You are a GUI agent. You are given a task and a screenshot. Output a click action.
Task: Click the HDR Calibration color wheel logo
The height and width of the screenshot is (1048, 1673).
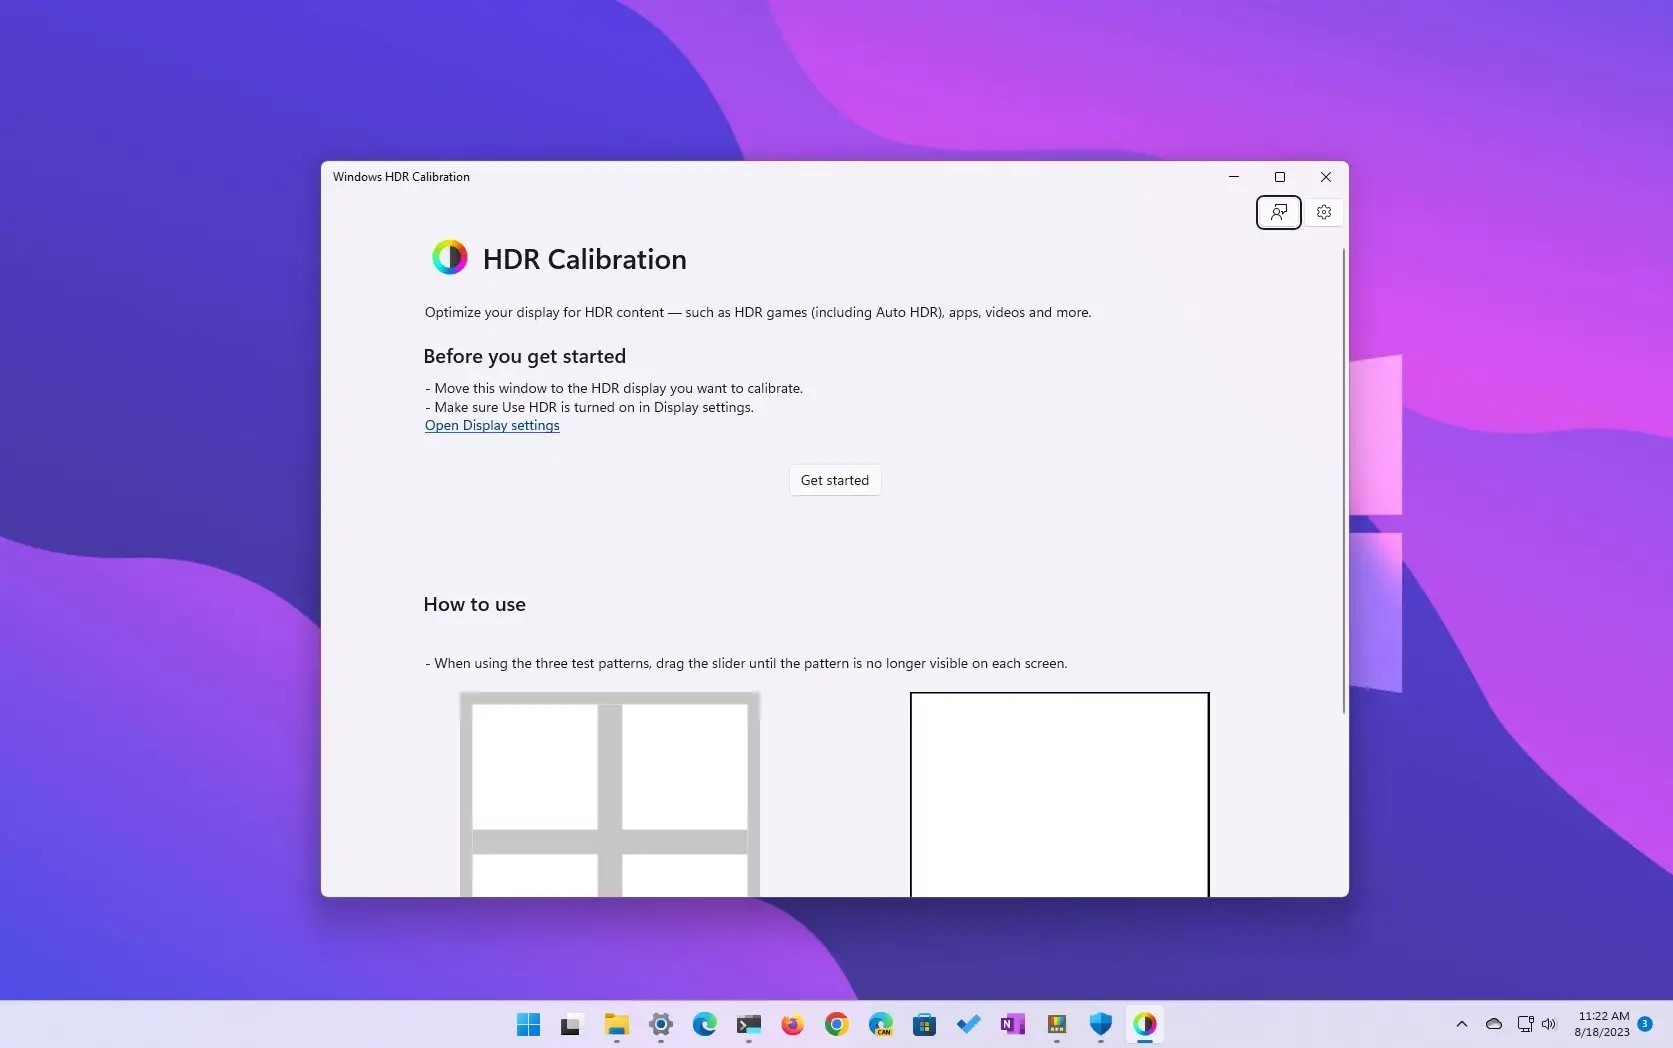(x=451, y=257)
